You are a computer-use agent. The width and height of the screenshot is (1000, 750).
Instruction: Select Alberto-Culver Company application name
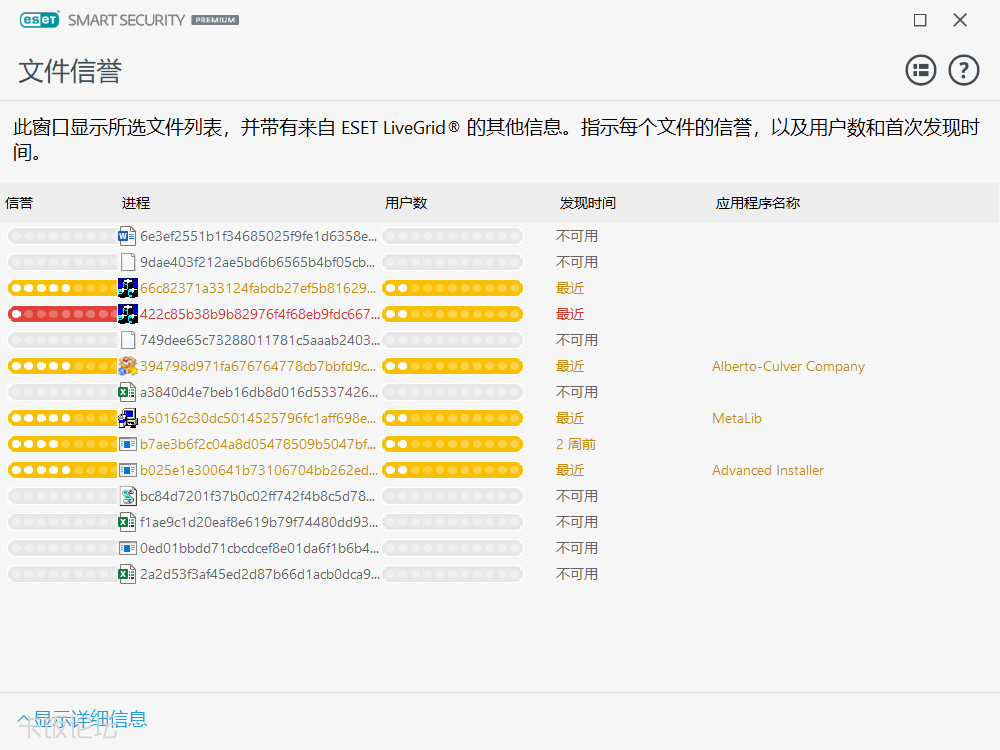tap(788, 366)
